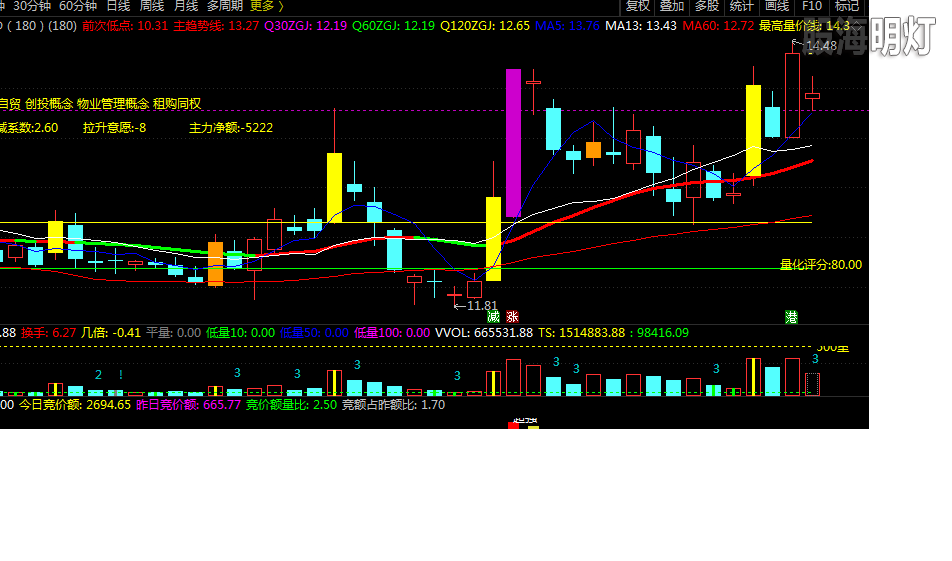Click the number 2 volume marker

pyautogui.click(x=98, y=374)
